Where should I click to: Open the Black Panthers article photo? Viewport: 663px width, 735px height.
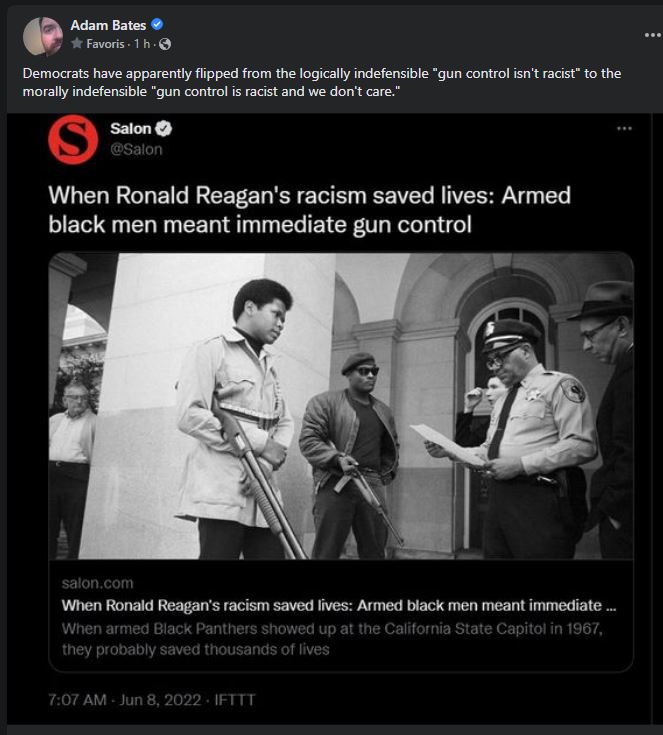click(x=341, y=406)
